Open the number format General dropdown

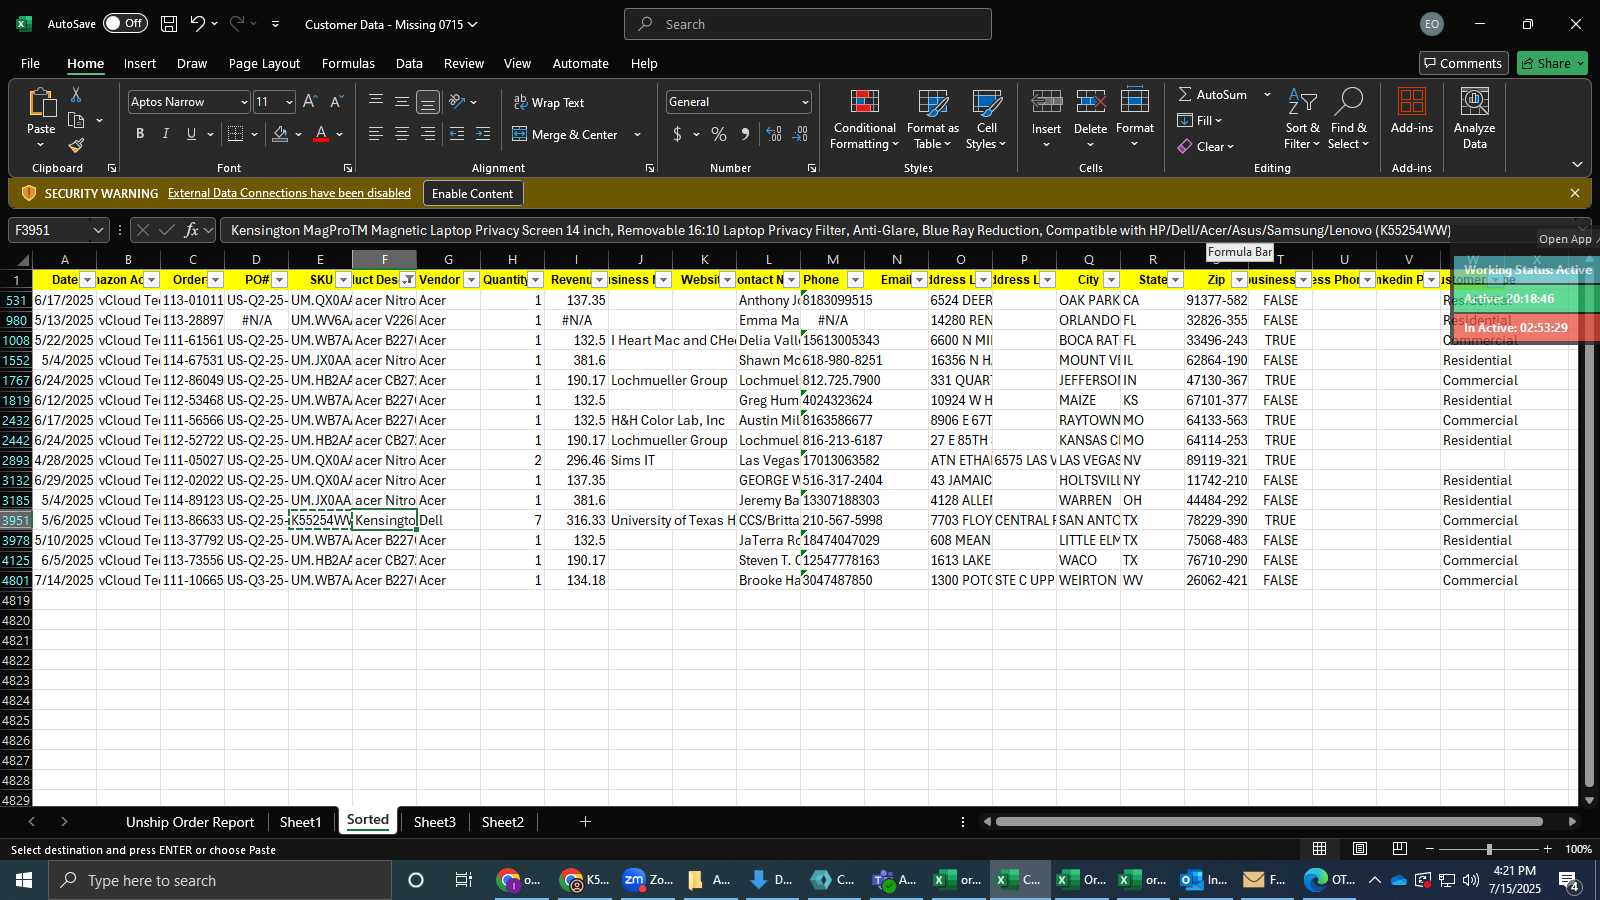[x=805, y=102]
